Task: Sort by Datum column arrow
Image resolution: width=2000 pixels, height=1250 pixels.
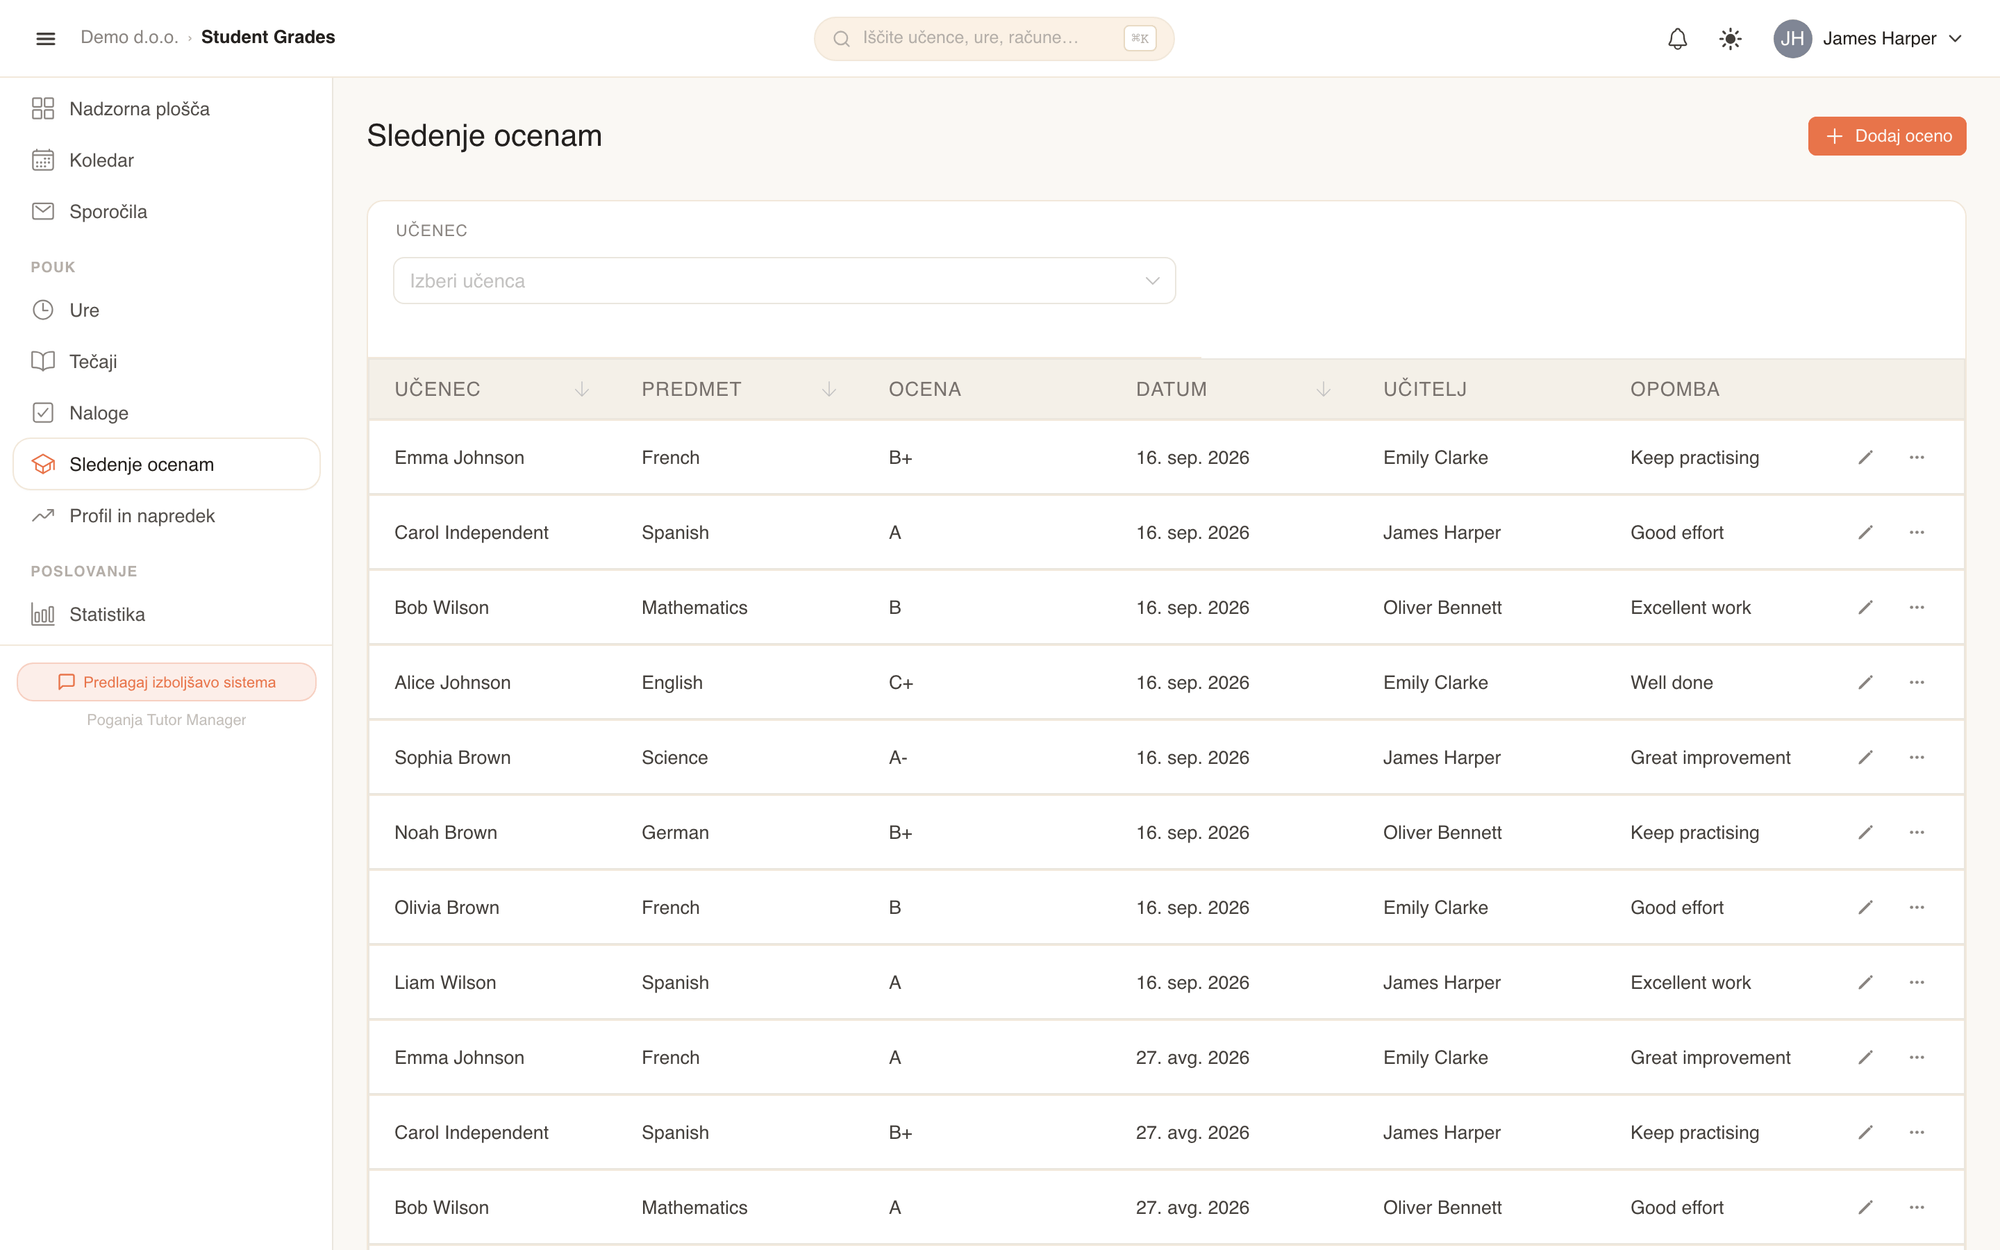Action: pyautogui.click(x=1323, y=389)
